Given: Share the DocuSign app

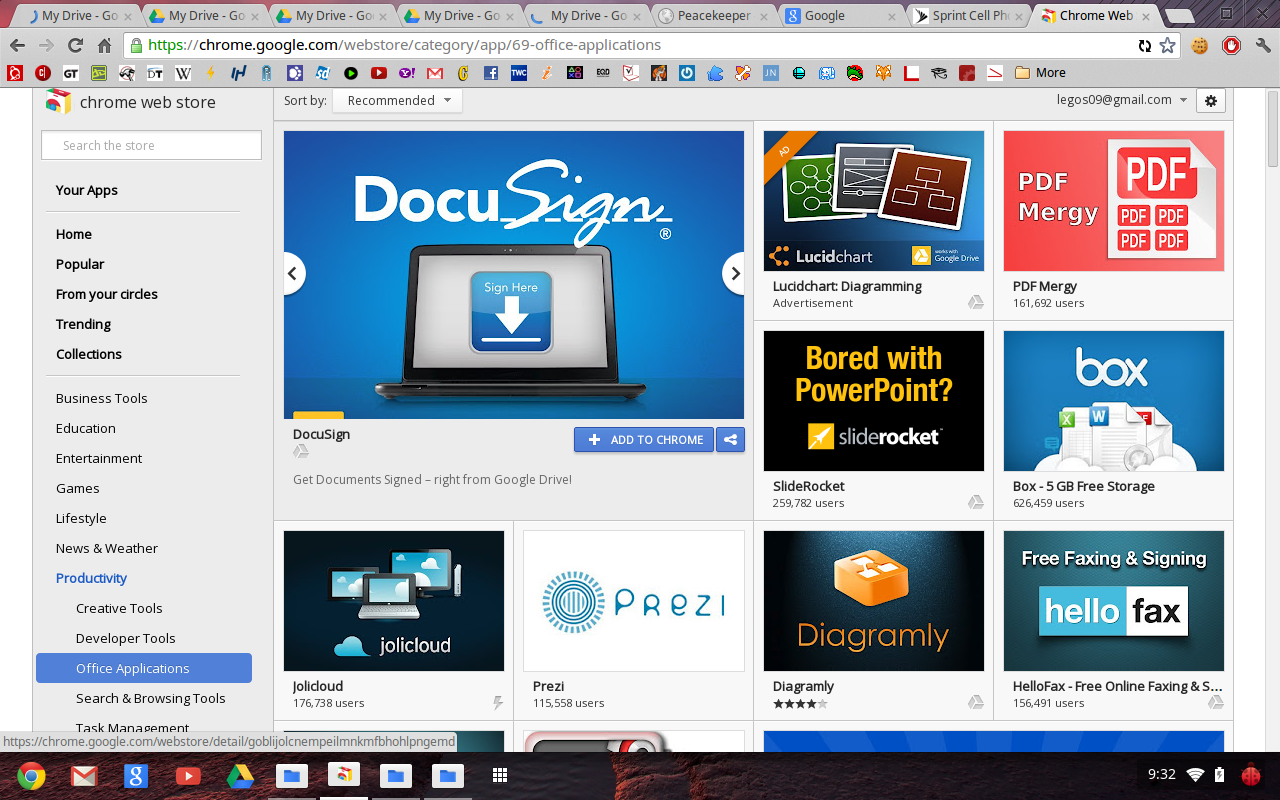Looking at the screenshot, I should click(730, 439).
